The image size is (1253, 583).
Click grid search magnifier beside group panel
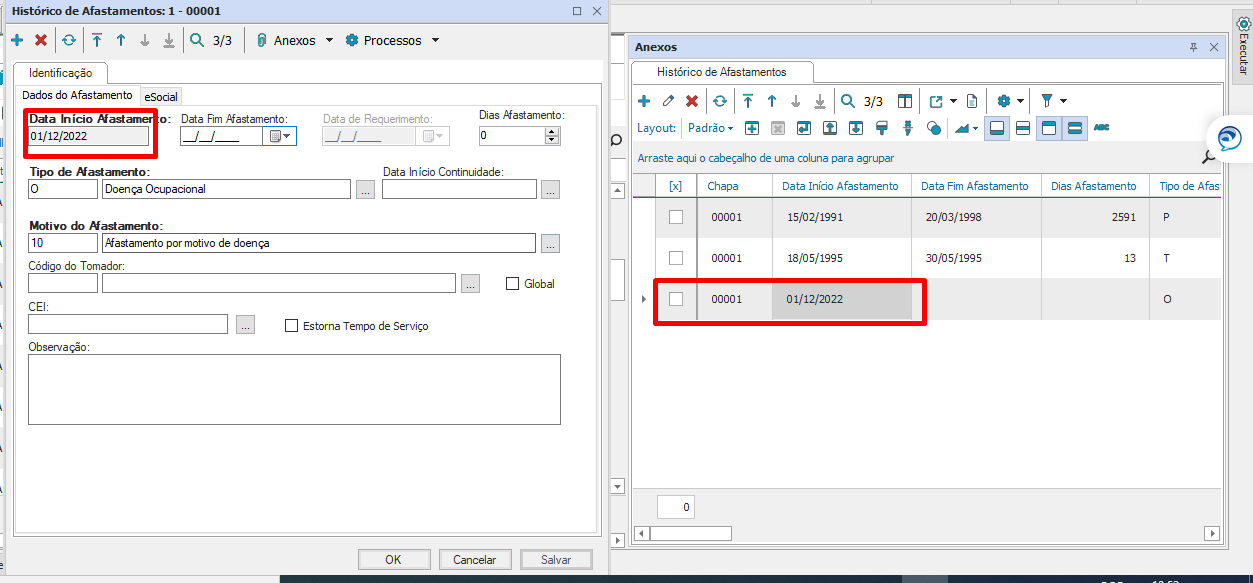tap(1208, 157)
